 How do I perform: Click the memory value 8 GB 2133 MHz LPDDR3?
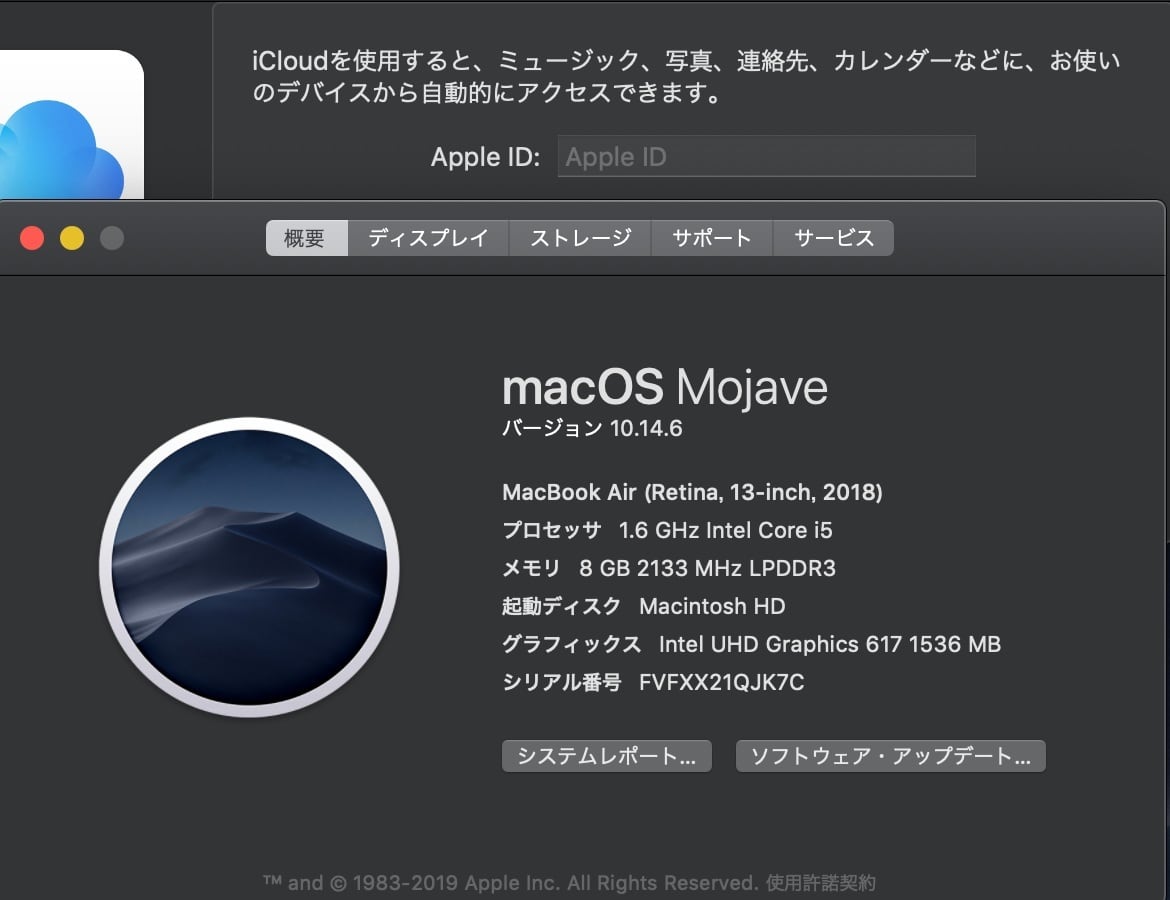tap(707, 568)
